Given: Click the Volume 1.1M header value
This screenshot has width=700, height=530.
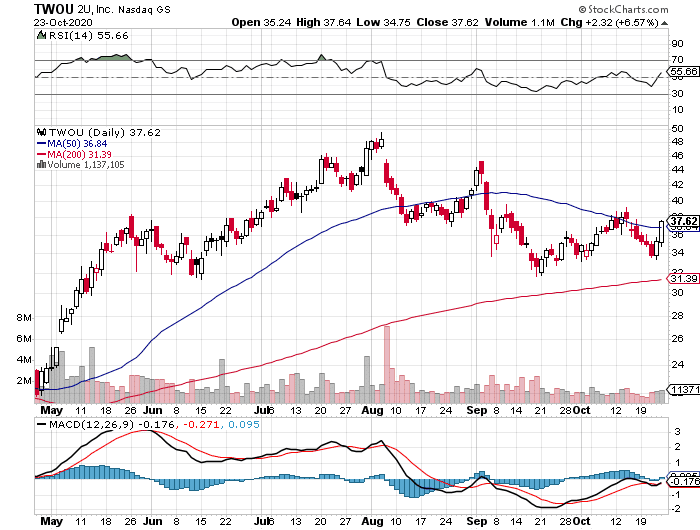Looking at the screenshot, I should coord(520,22).
